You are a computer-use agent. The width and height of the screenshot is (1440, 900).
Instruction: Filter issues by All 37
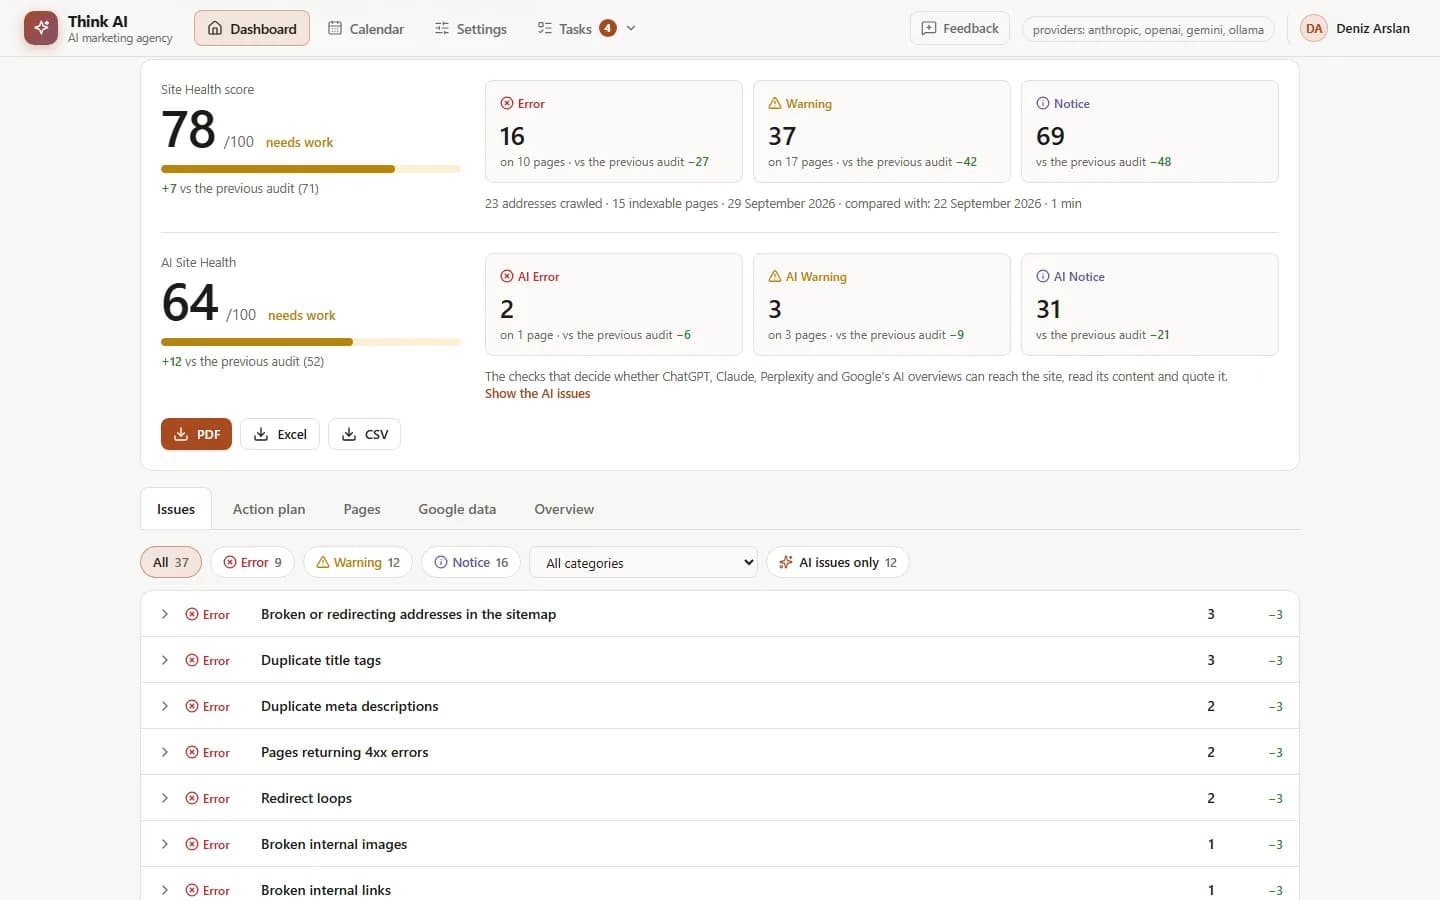[171, 562]
